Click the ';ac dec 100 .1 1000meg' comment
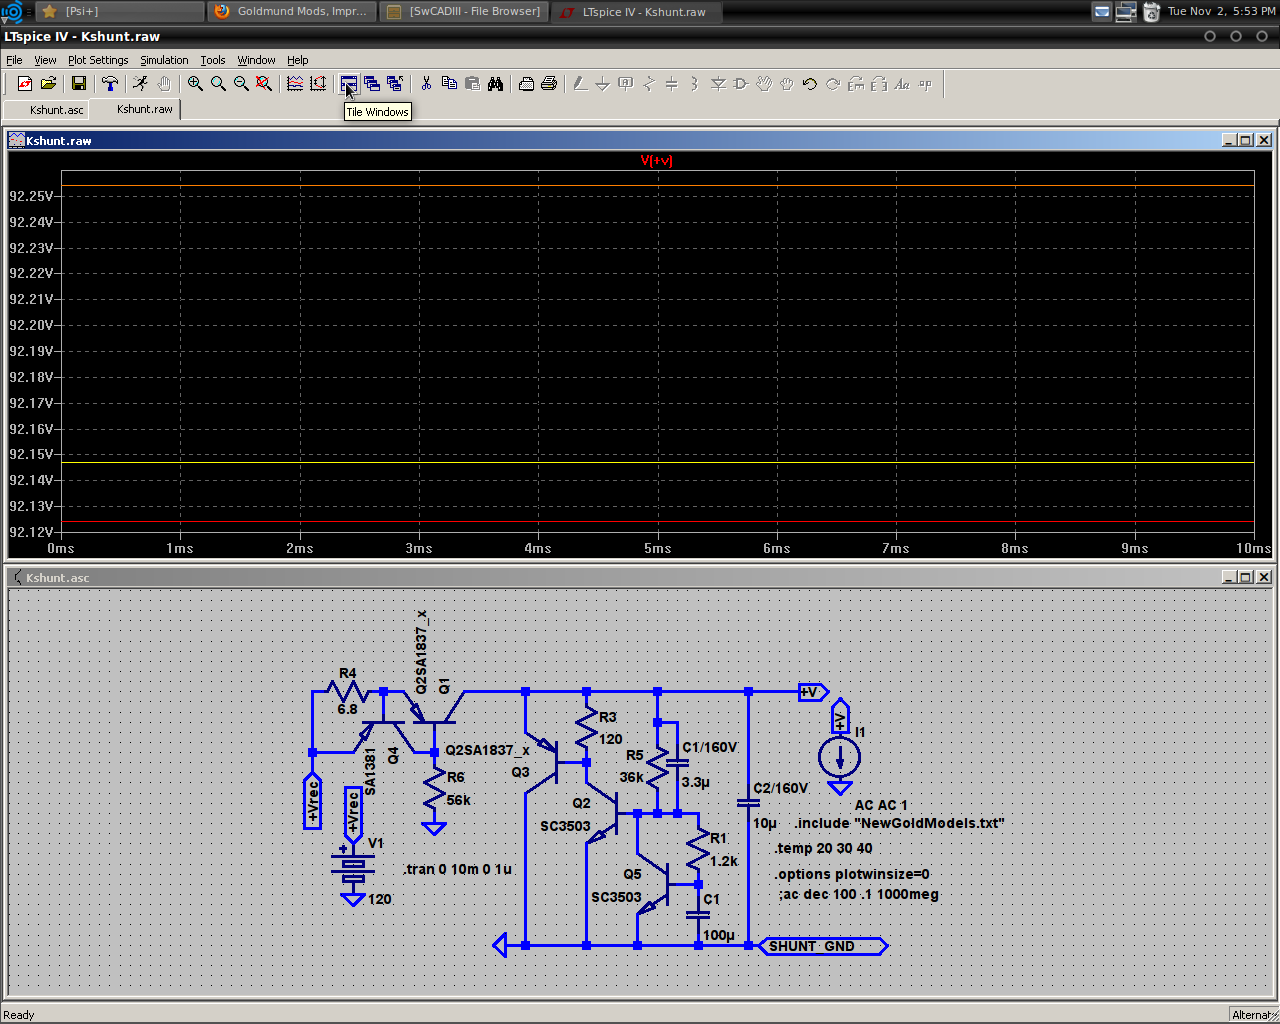Image resolution: width=1280 pixels, height=1024 pixels. point(858,895)
